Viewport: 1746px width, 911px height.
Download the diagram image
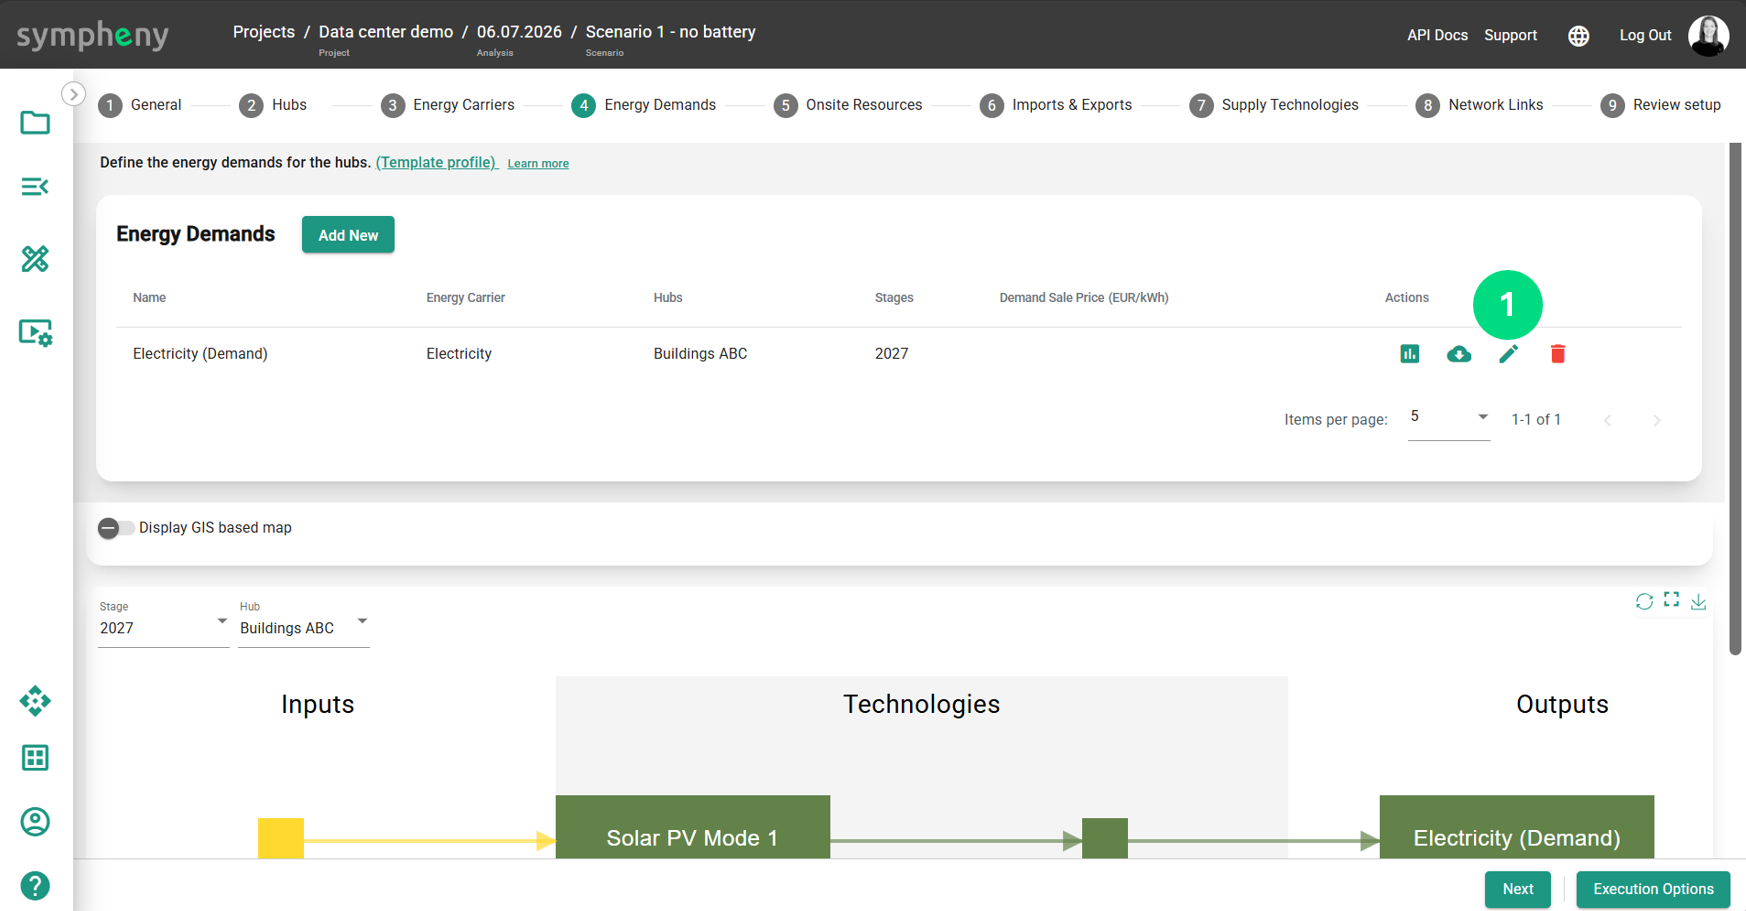coord(1699,601)
